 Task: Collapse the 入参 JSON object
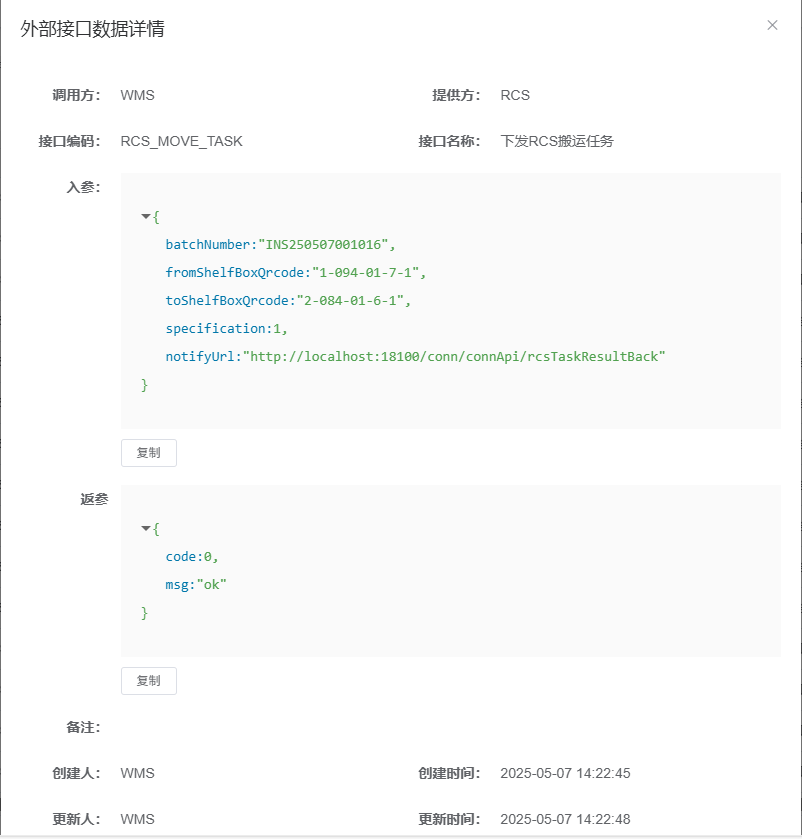[146, 216]
